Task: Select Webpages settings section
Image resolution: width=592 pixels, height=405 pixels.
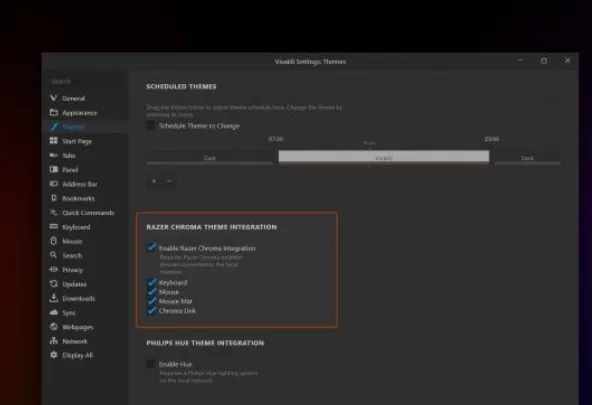Action: click(x=78, y=327)
